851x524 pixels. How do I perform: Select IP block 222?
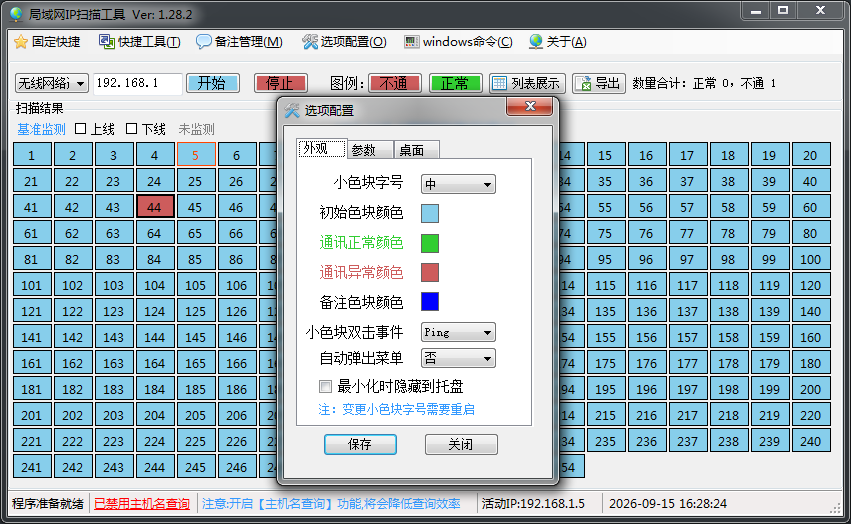(x=73, y=441)
